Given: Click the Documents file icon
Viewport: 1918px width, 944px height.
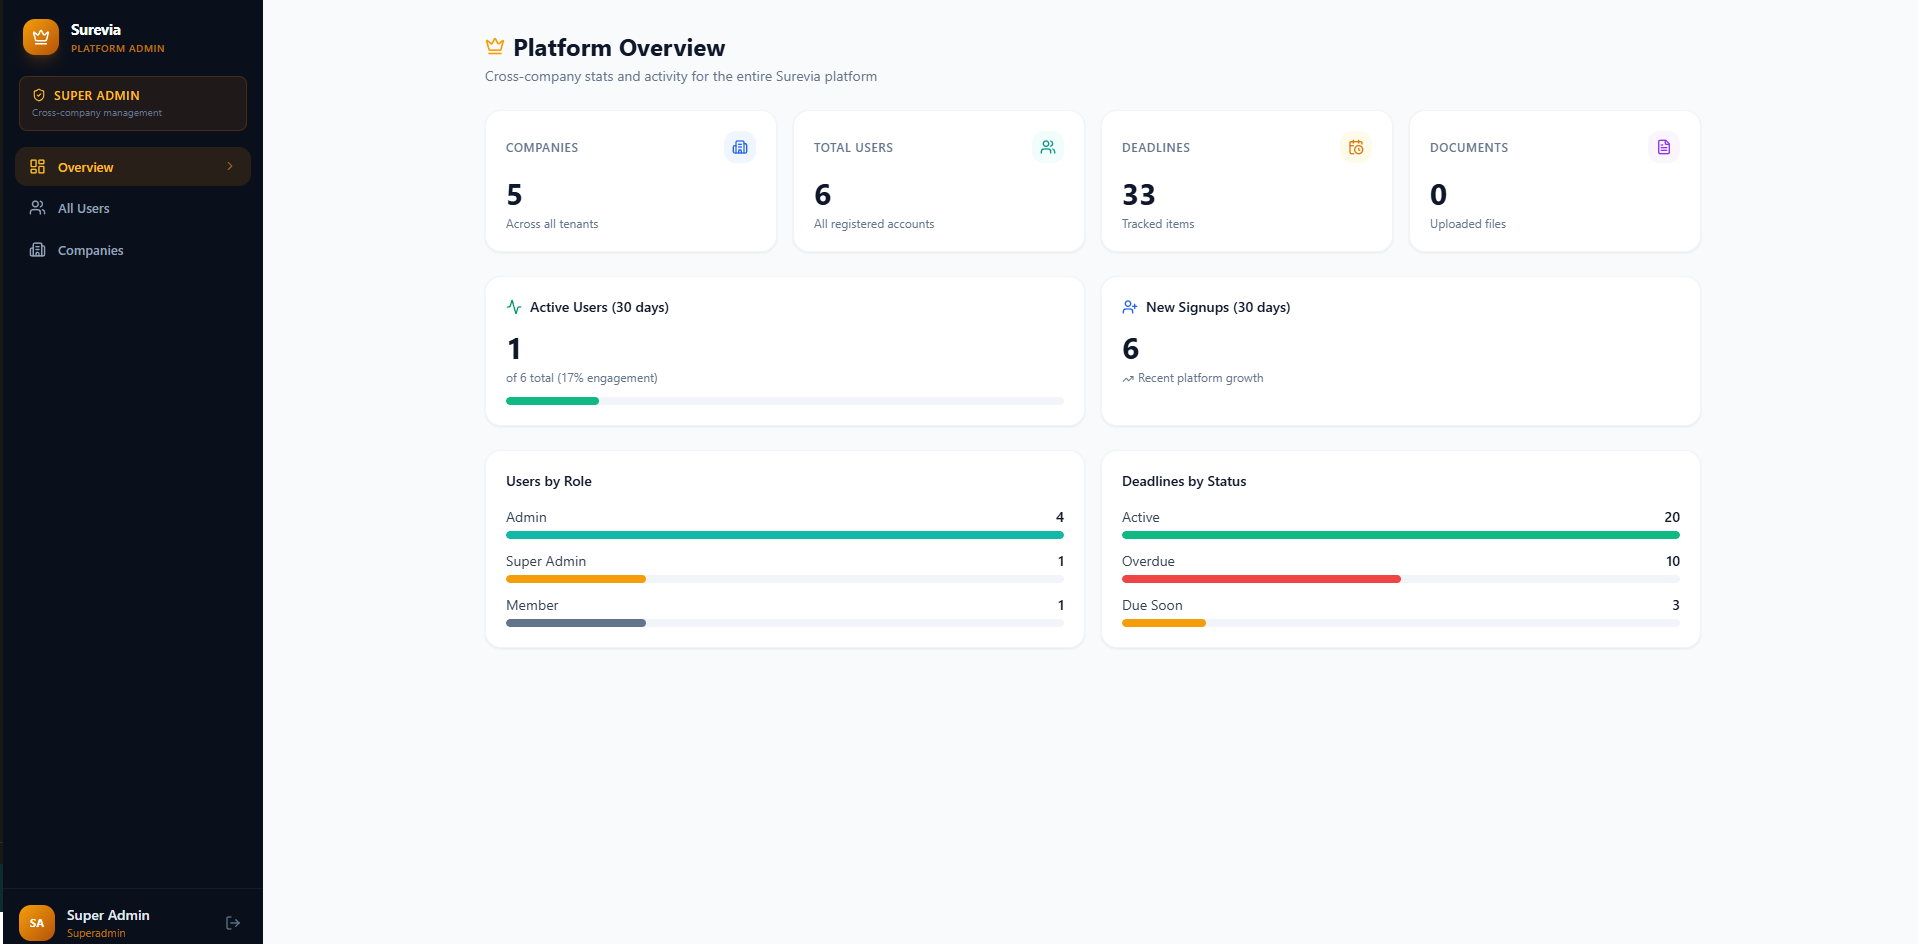Looking at the screenshot, I should (x=1664, y=147).
